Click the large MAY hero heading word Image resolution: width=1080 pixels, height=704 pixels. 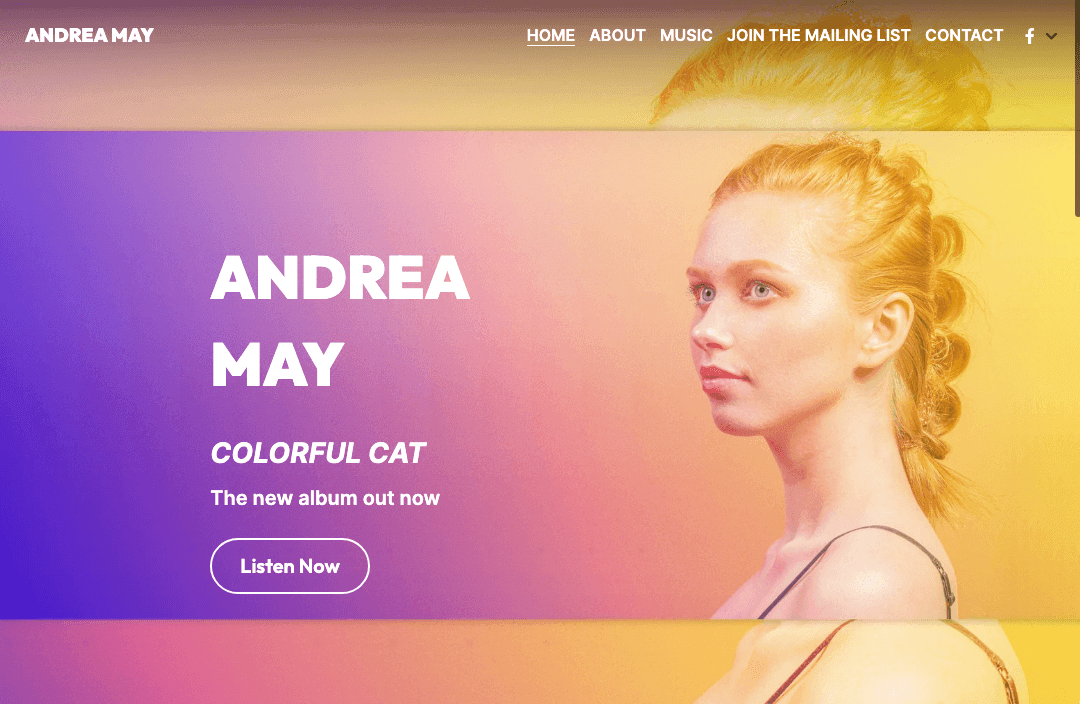277,364
